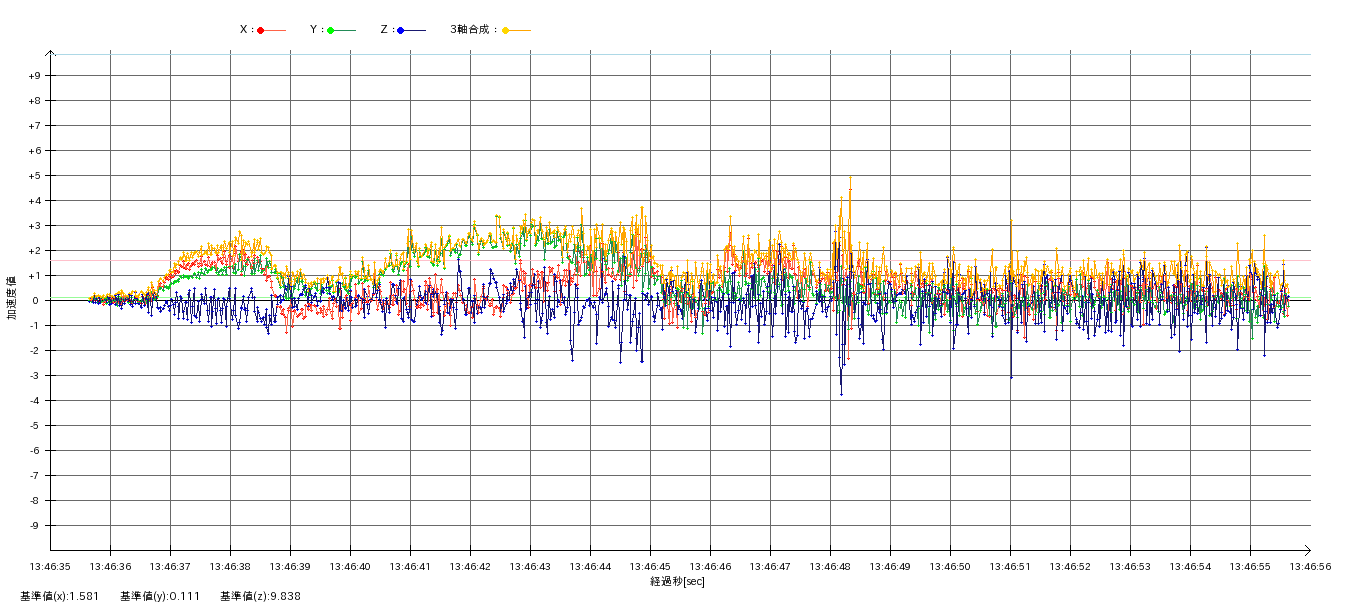
Task: Click the yellow 3軸合成 legend marker
Action: [506, 30]
